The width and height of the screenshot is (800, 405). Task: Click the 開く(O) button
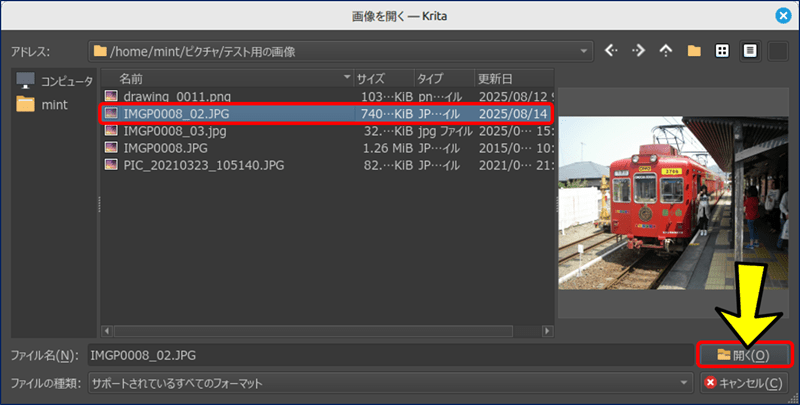pyautogui.click(x=744, y=354)
